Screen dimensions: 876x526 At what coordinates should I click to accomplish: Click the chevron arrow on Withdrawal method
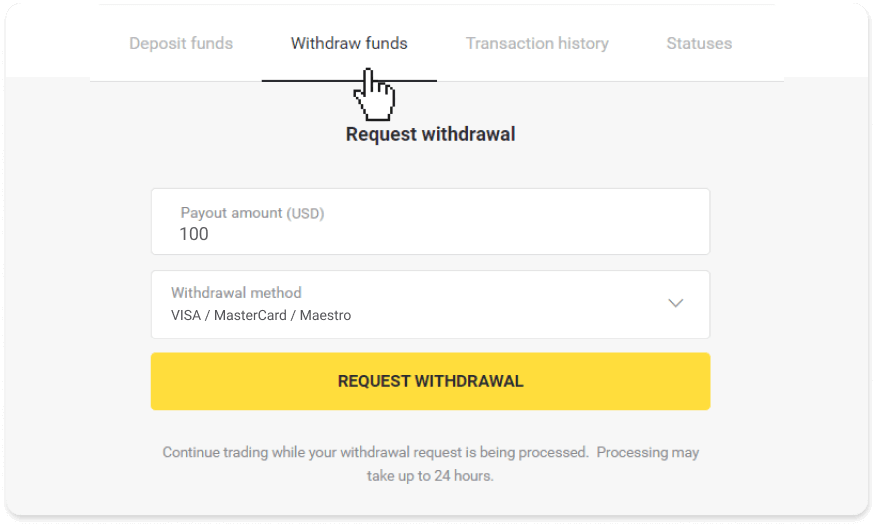coord(676,304)
